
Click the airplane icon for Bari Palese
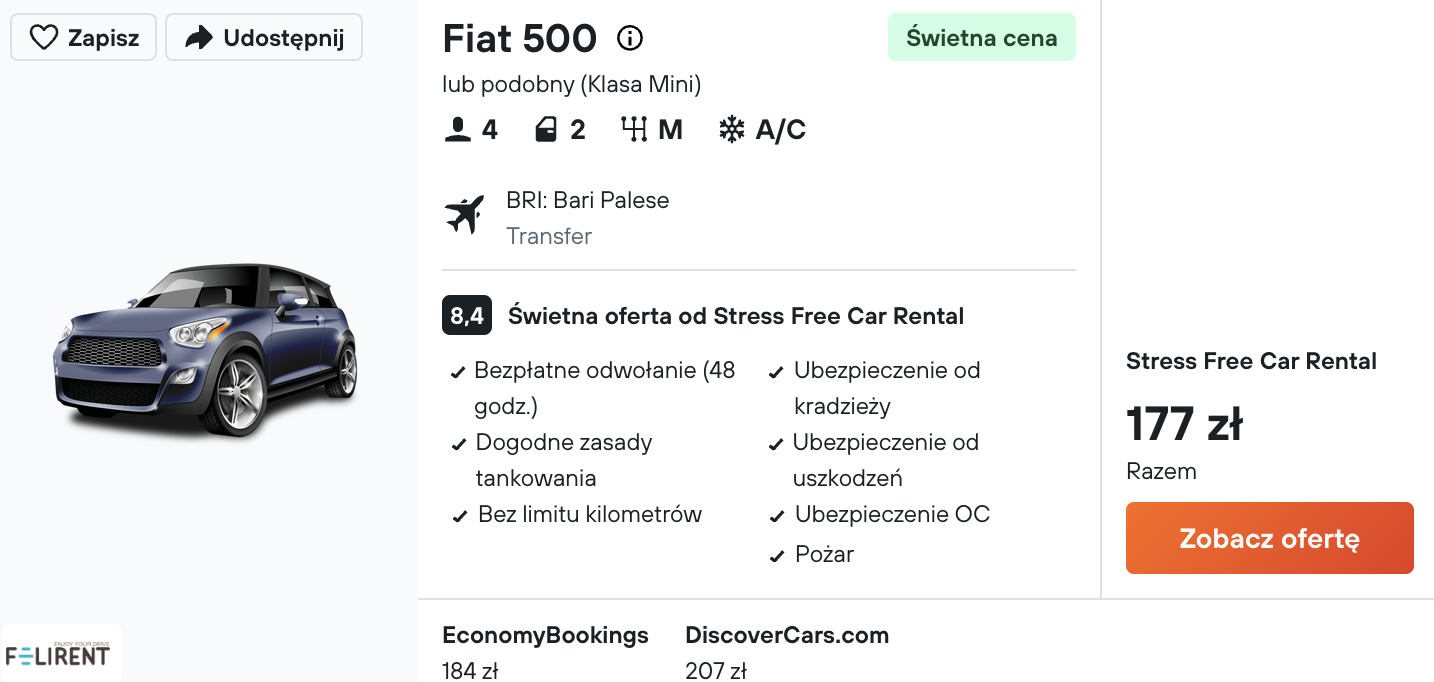point(465,214)
